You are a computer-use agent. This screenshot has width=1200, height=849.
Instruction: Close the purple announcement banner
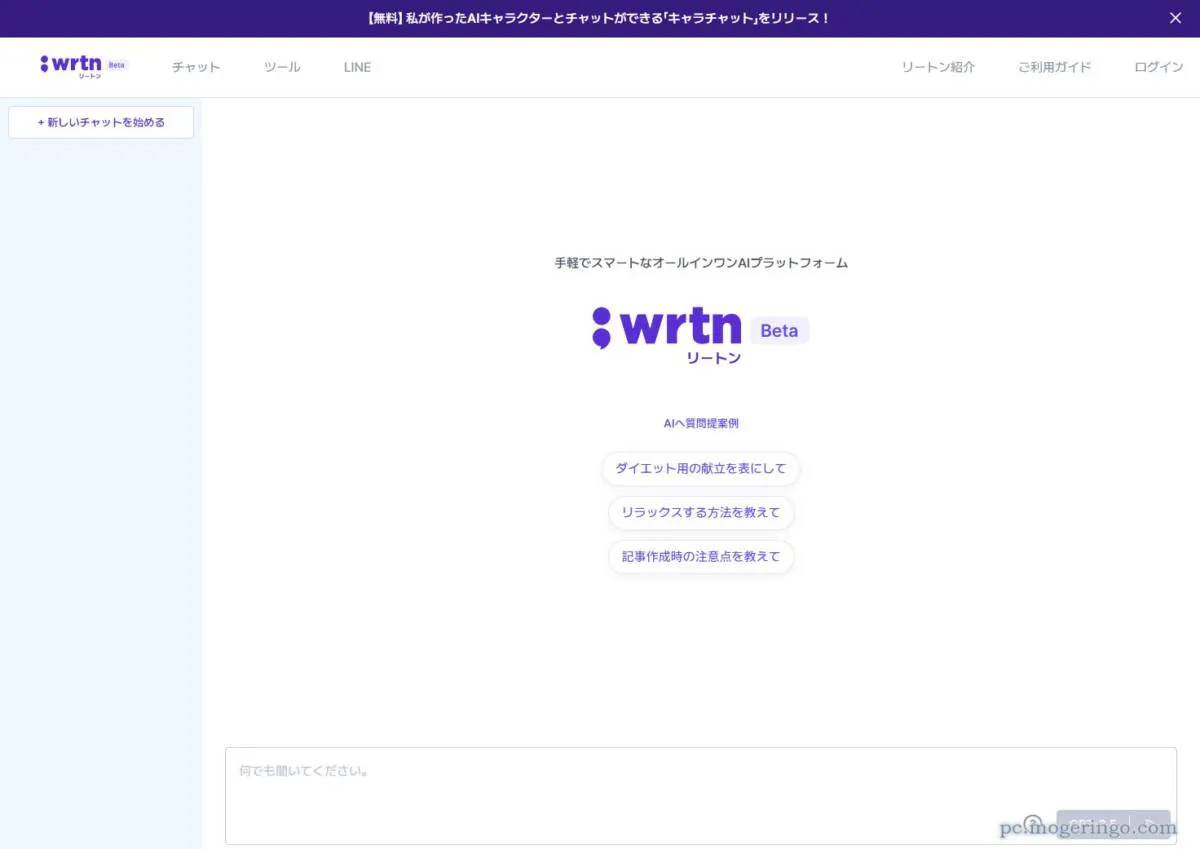tap(1175, 18)
